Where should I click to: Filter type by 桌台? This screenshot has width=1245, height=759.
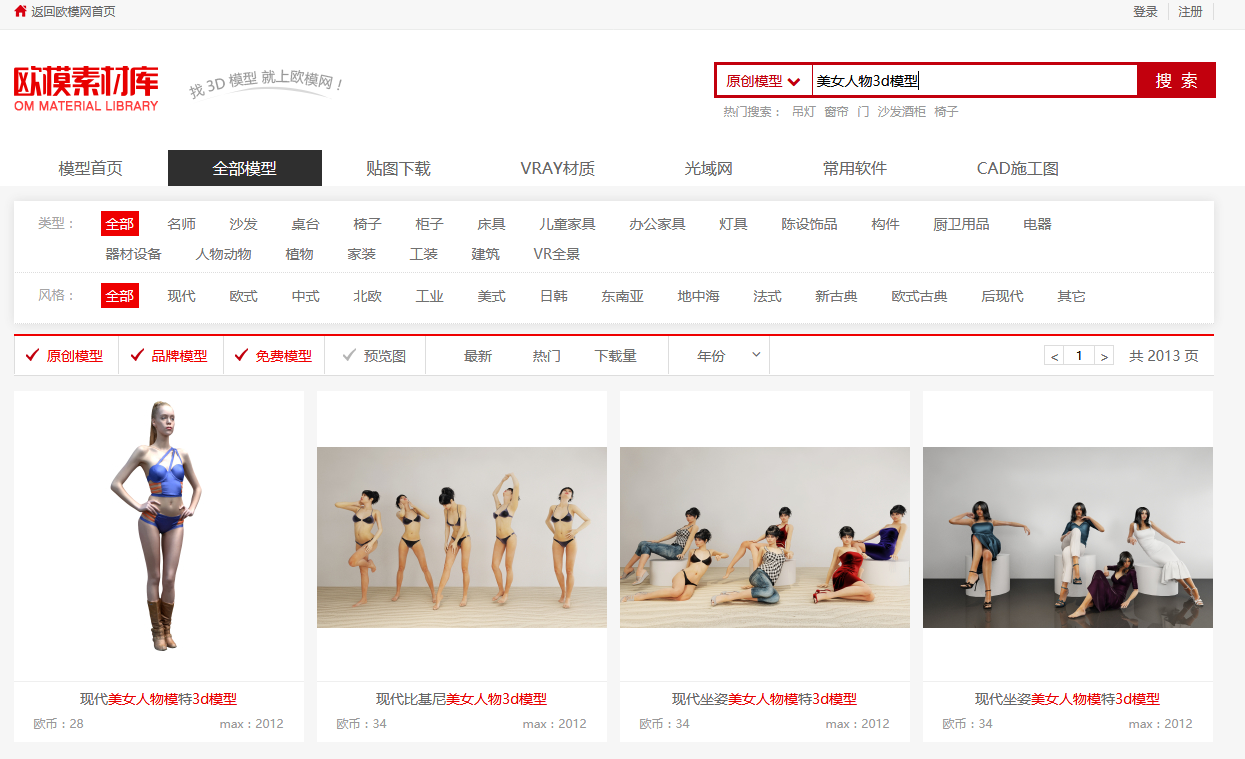306,224
